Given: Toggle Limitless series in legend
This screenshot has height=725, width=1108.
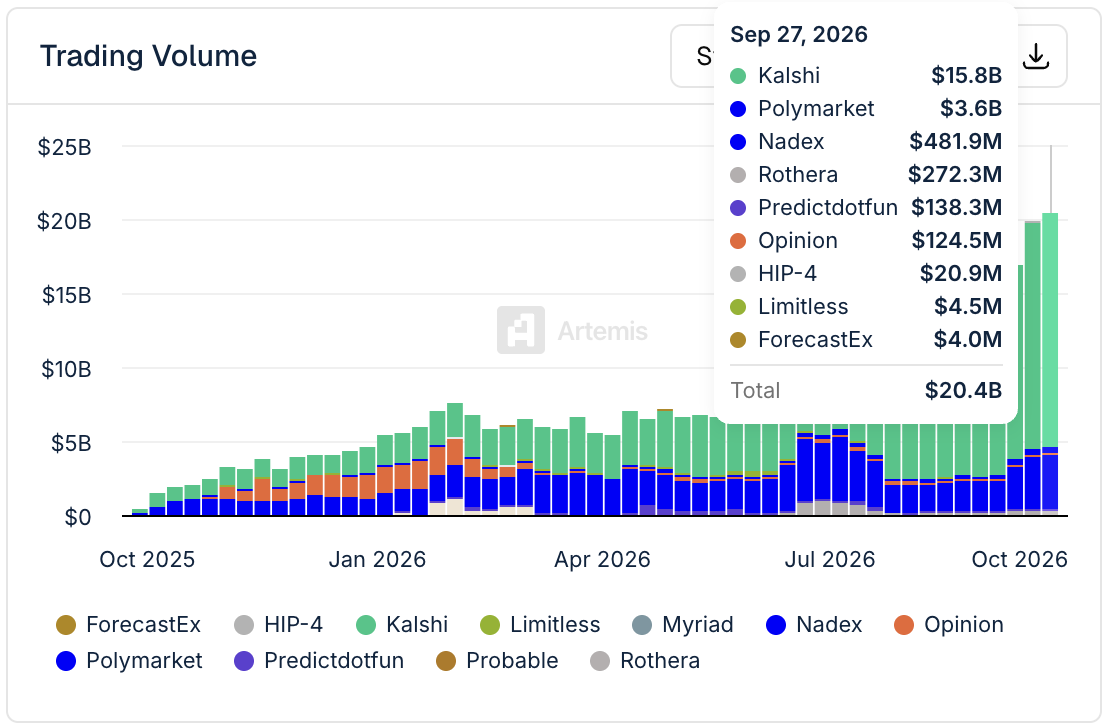Looking at the screenshot, I should click(x=540, y=625).
